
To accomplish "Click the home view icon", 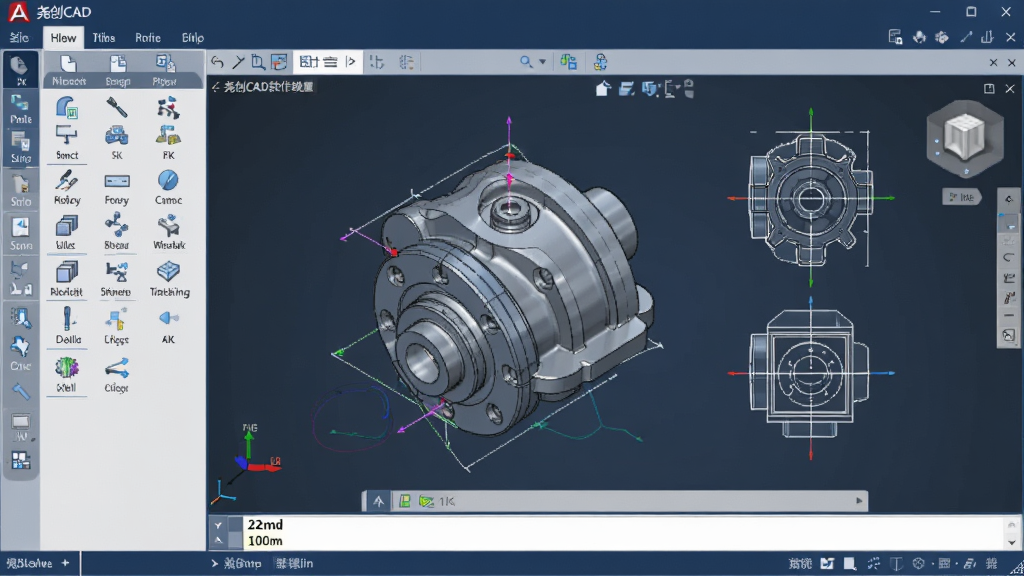I will pyautogui.click(x=603, y=88).
